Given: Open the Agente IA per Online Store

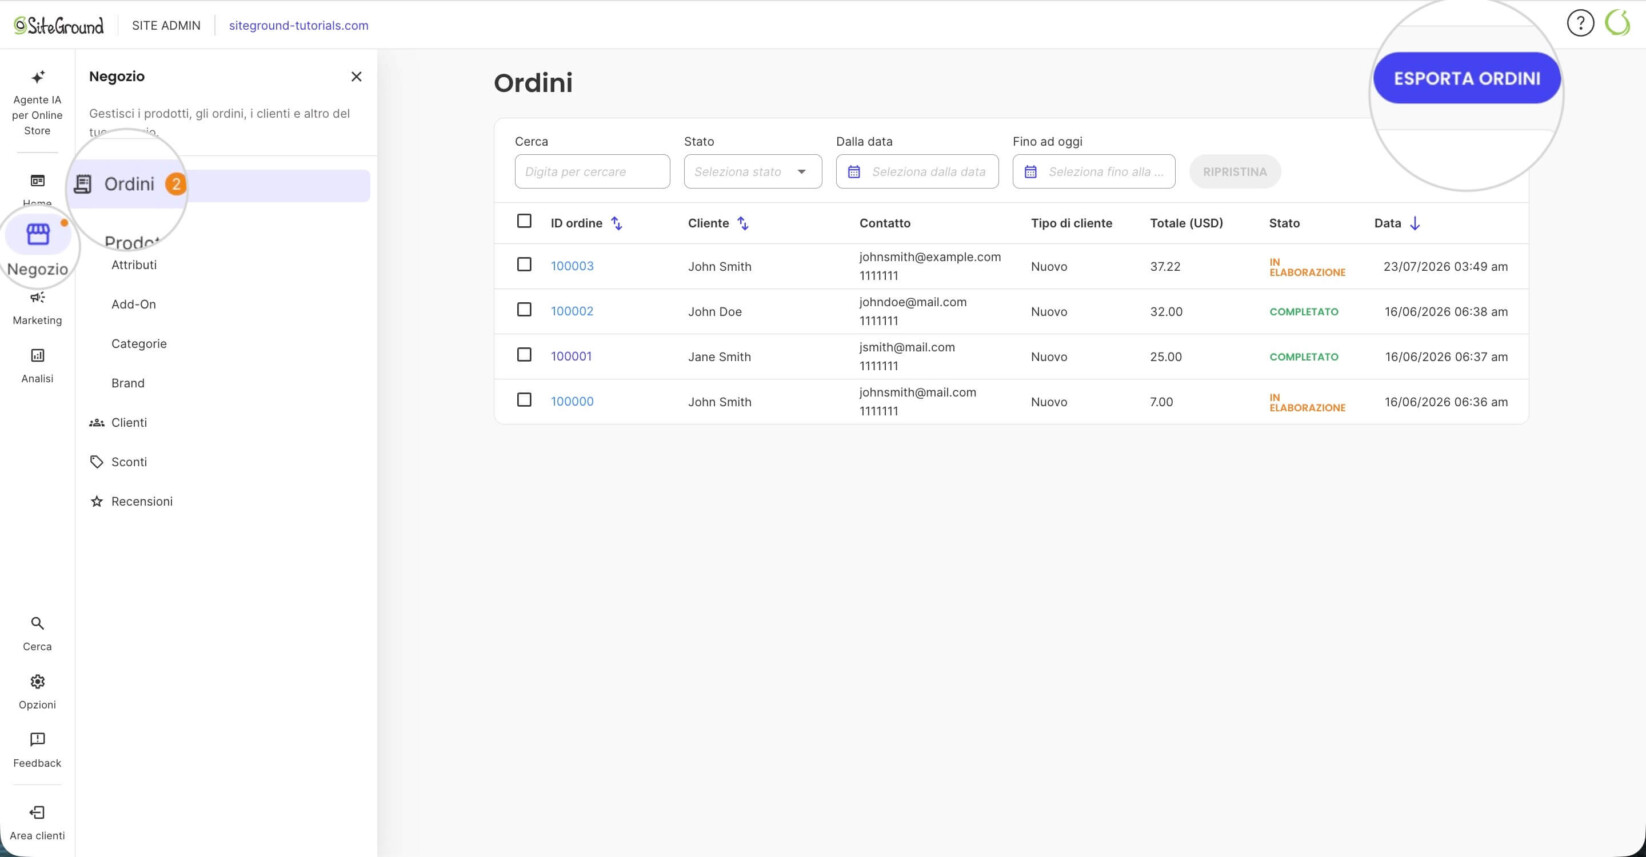Looking at the screenshot, I should click(x=37, y=103).
